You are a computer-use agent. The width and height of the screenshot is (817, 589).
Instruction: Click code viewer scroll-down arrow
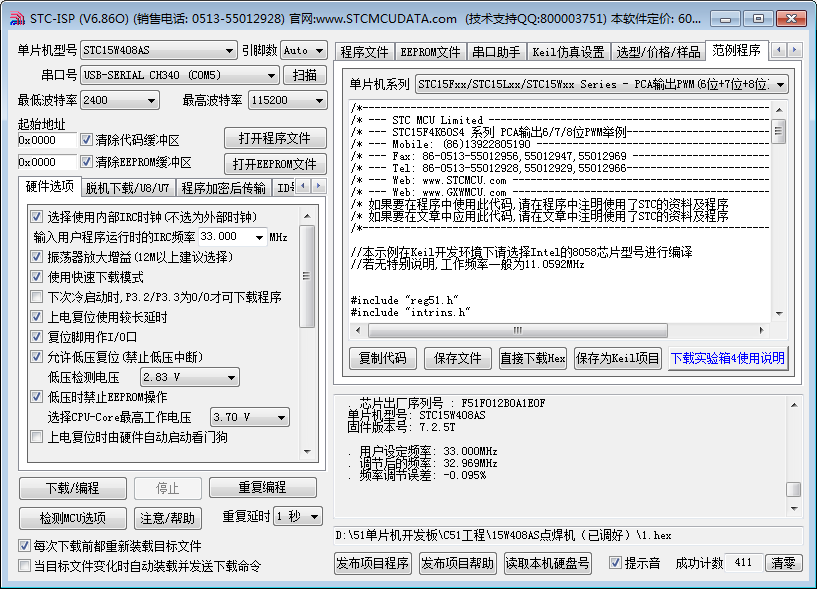[x=779, y=313]
